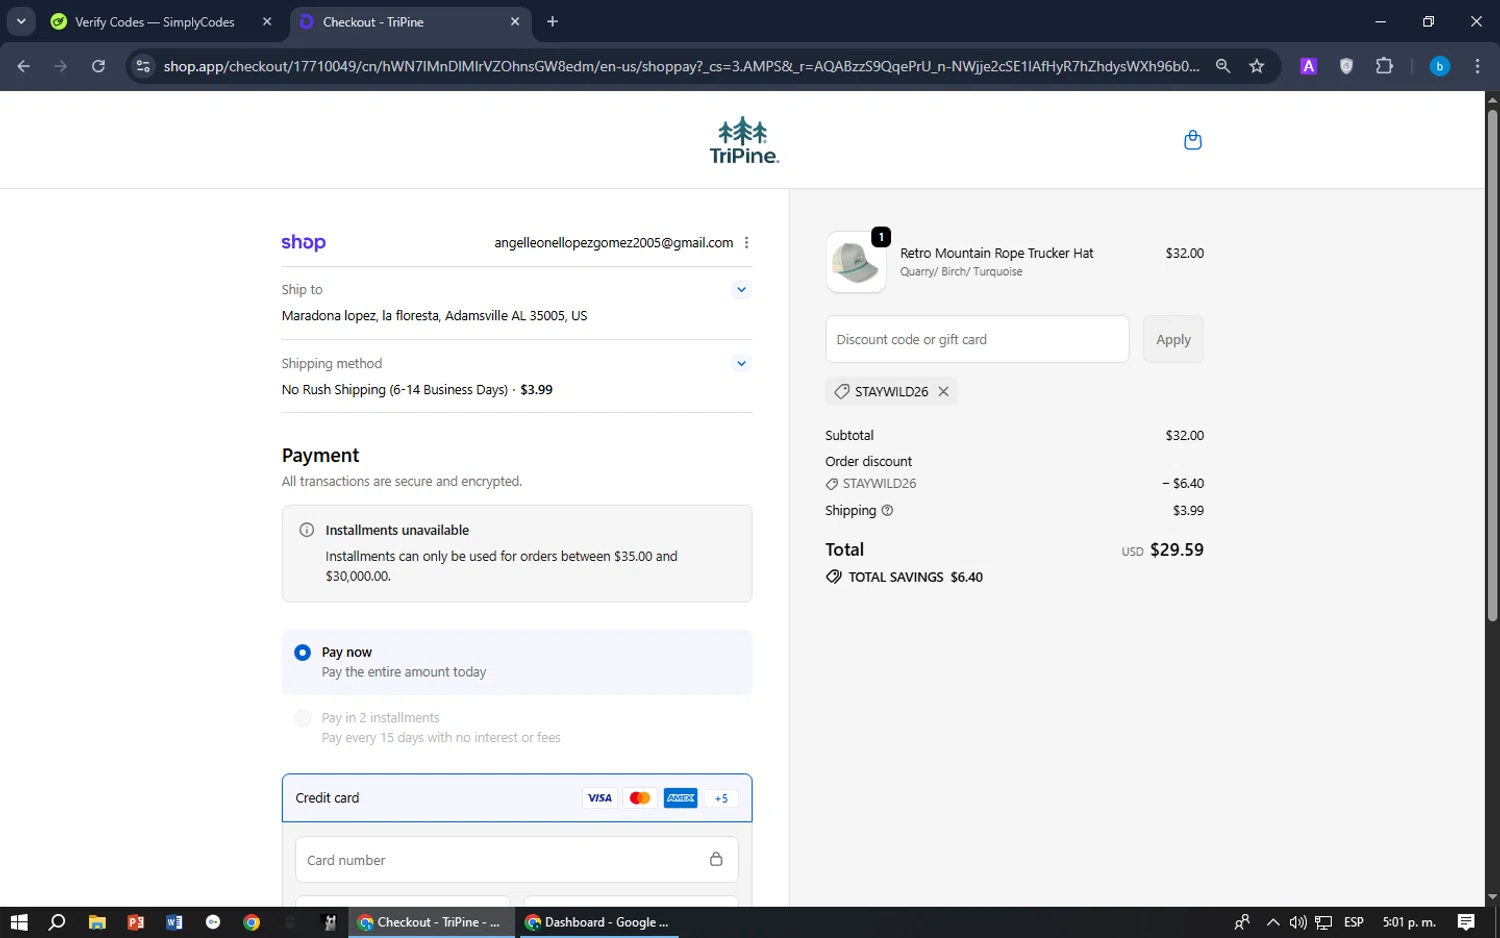Open File Explorer from taskbar
Image resolution: width=1500 pixels, height=938 pixels.
(x=97, y=922)
